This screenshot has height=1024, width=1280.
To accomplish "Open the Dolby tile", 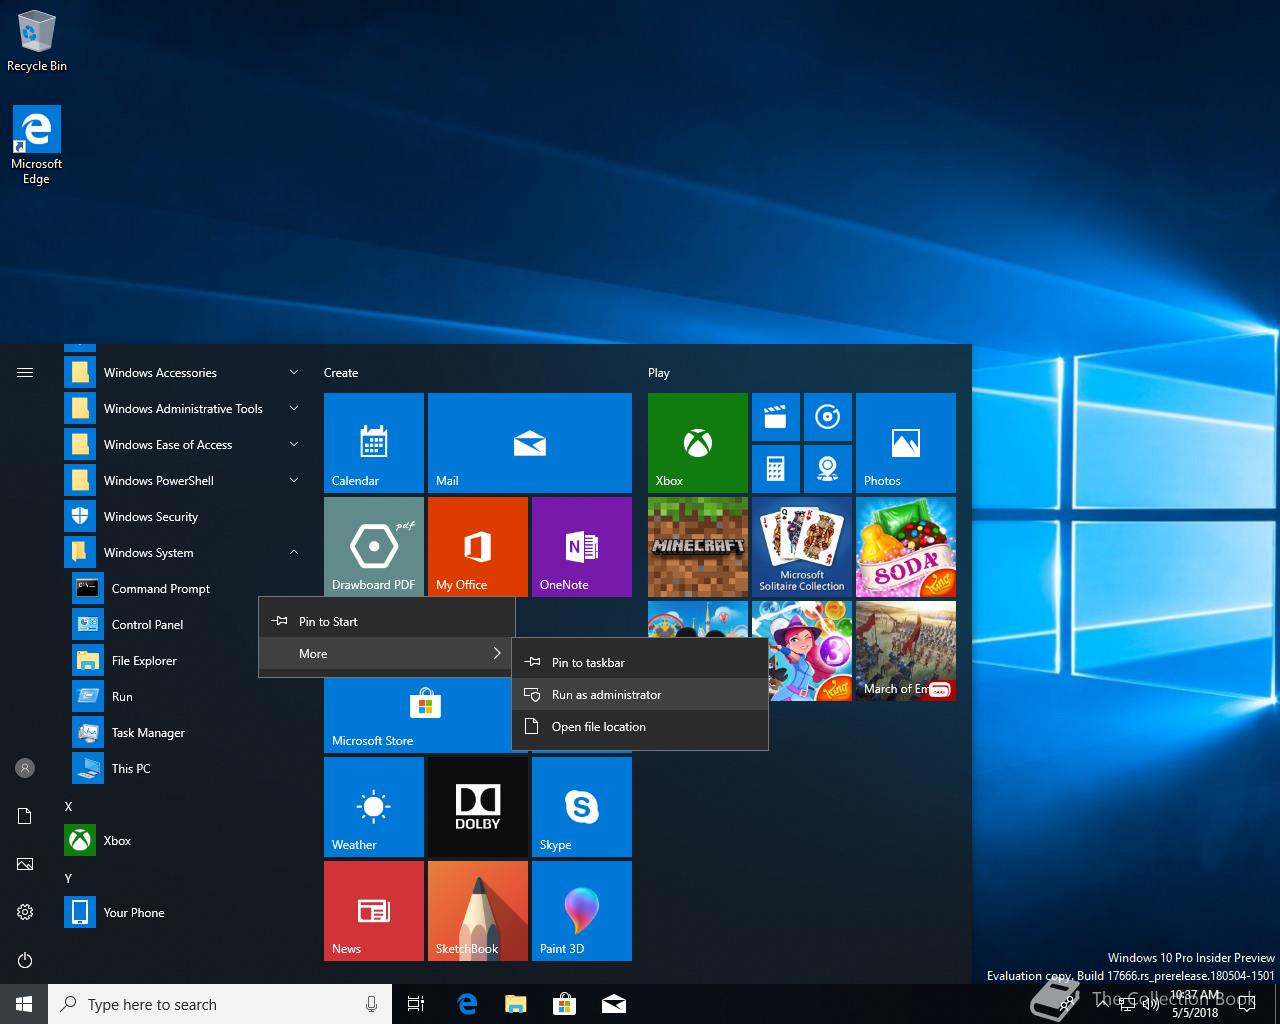I will pyautogui.click(x=478, y=807).
